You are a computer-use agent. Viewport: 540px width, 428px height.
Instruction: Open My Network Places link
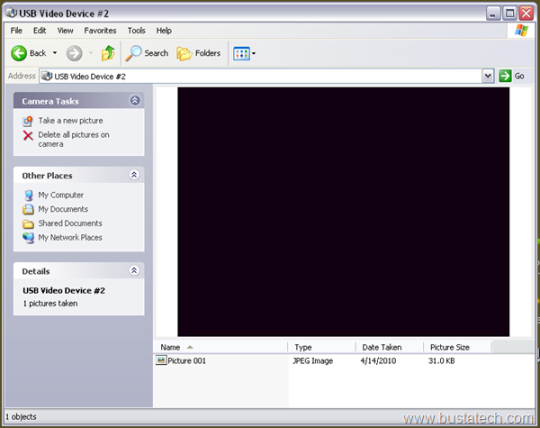pyautogui.click(x=70, y=237)
